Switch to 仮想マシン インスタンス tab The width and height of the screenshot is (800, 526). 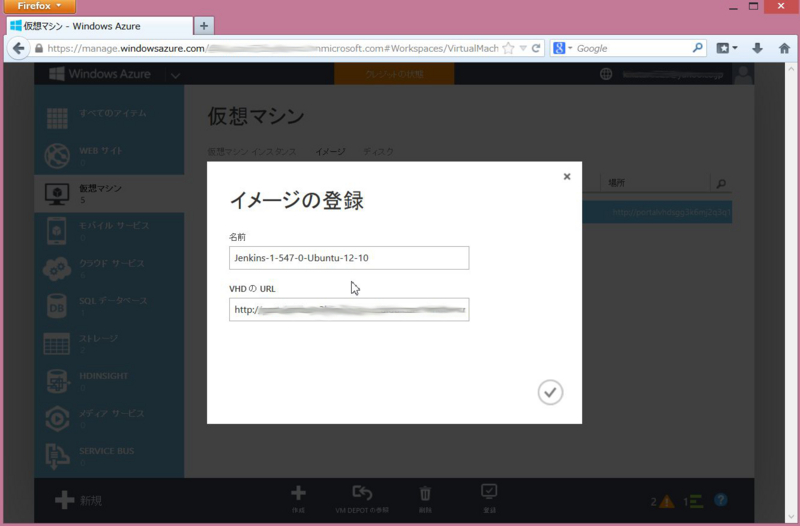252,152
